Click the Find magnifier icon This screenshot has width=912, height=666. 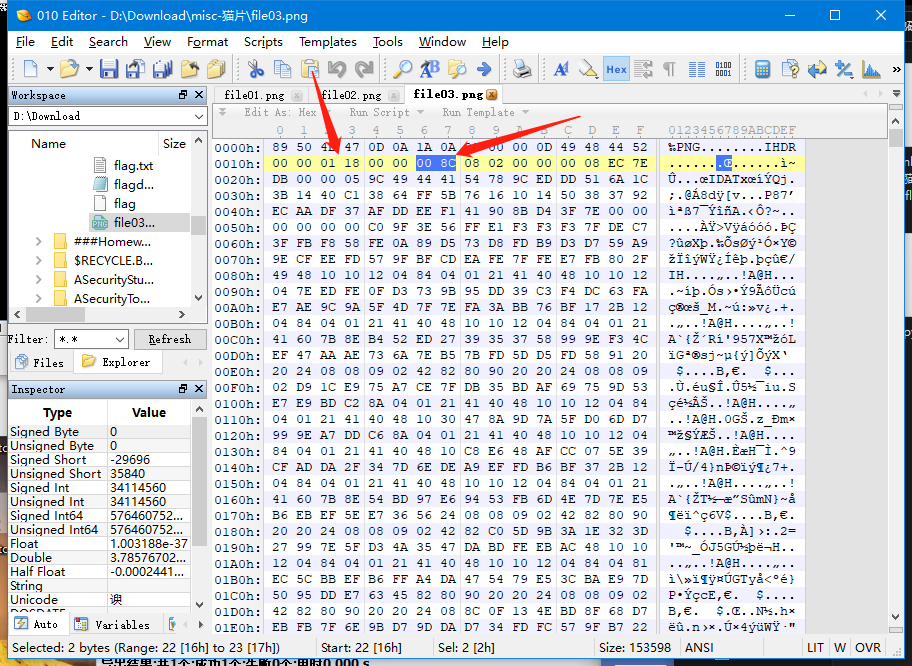coord(402,69)
